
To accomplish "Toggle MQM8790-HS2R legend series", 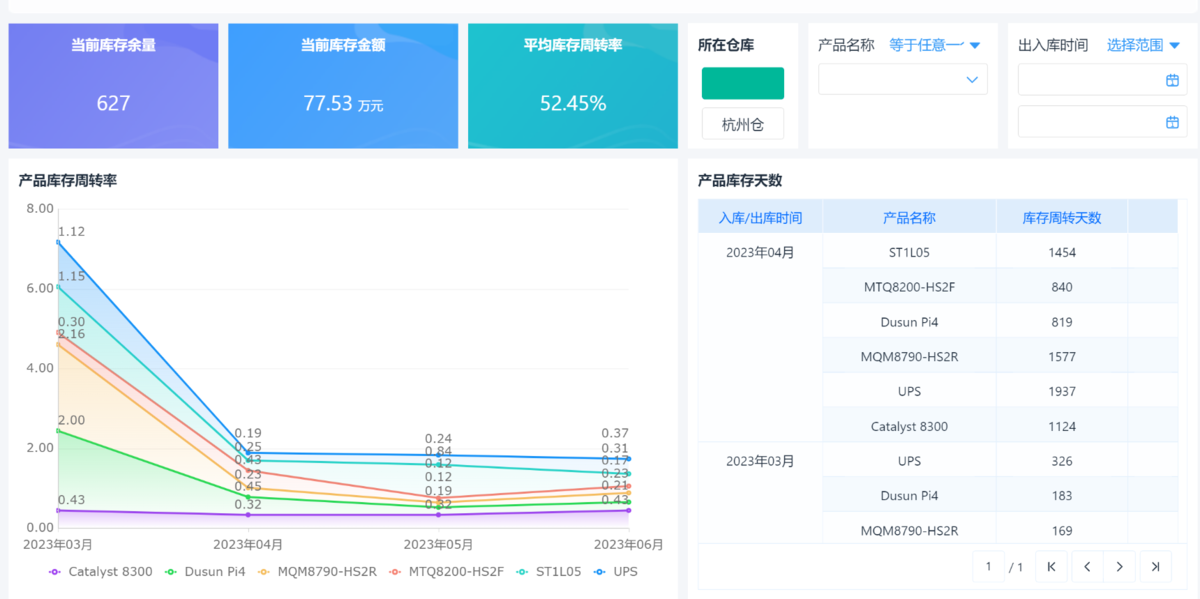I will pos(317,572).
